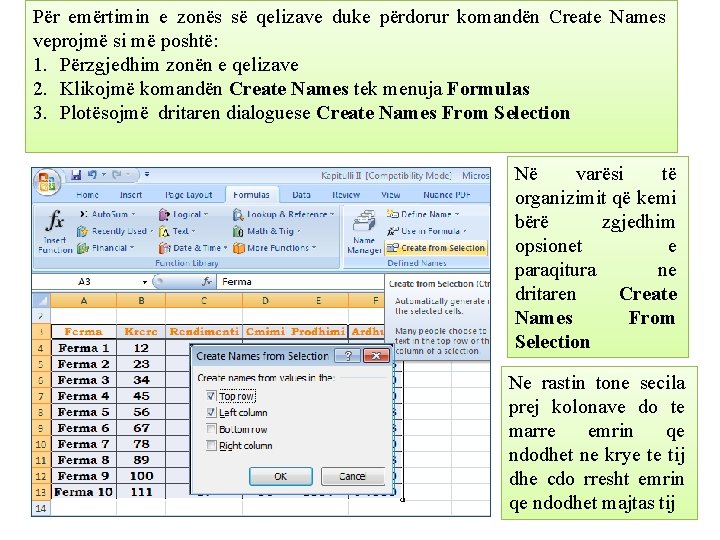Click OK in Create Names dialog

click(x=281, y=476)
